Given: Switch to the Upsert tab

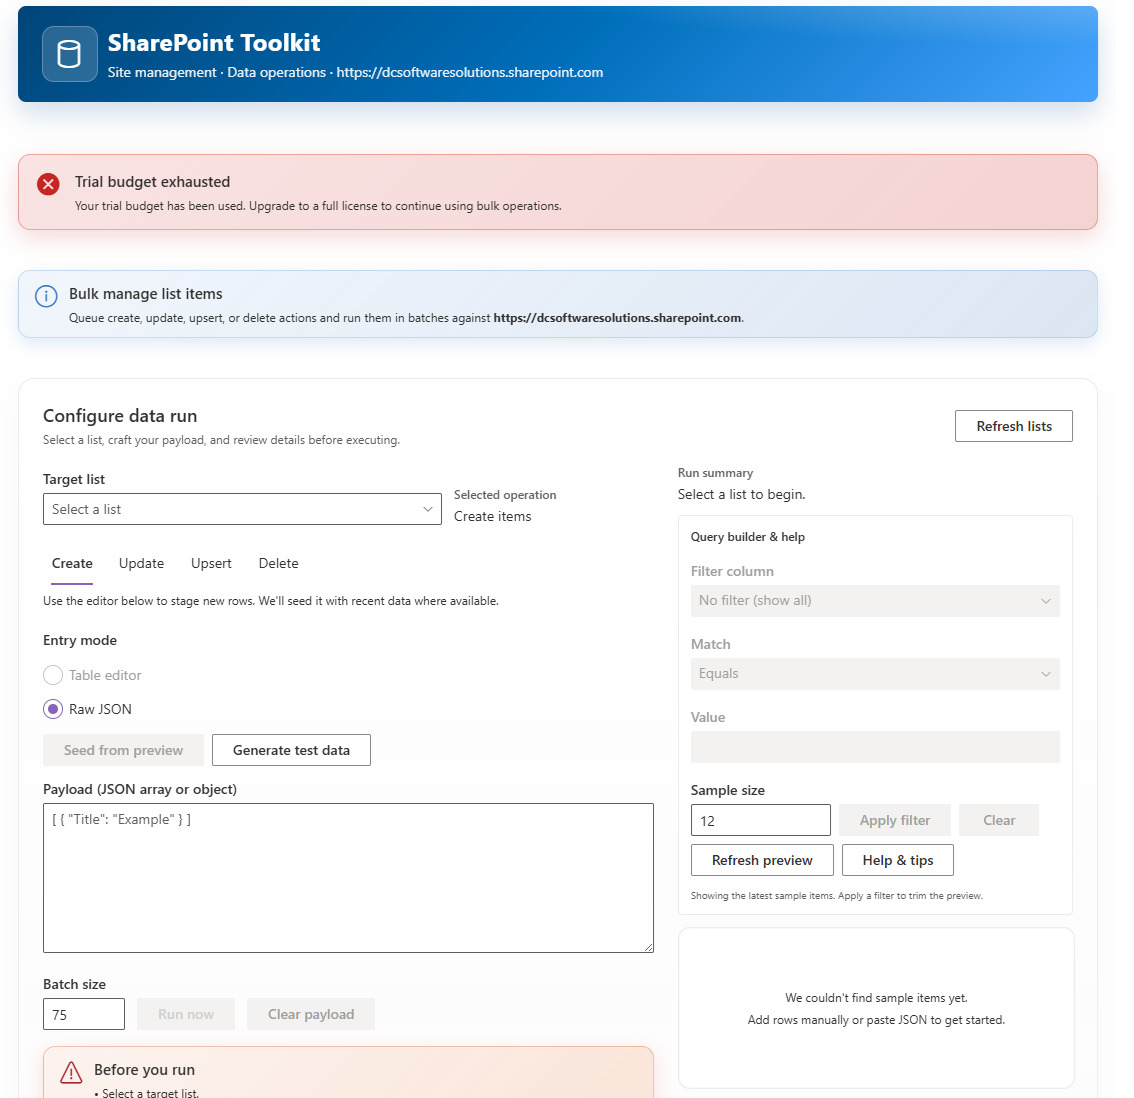Looking at the screenshot, I should coord(211,564).
